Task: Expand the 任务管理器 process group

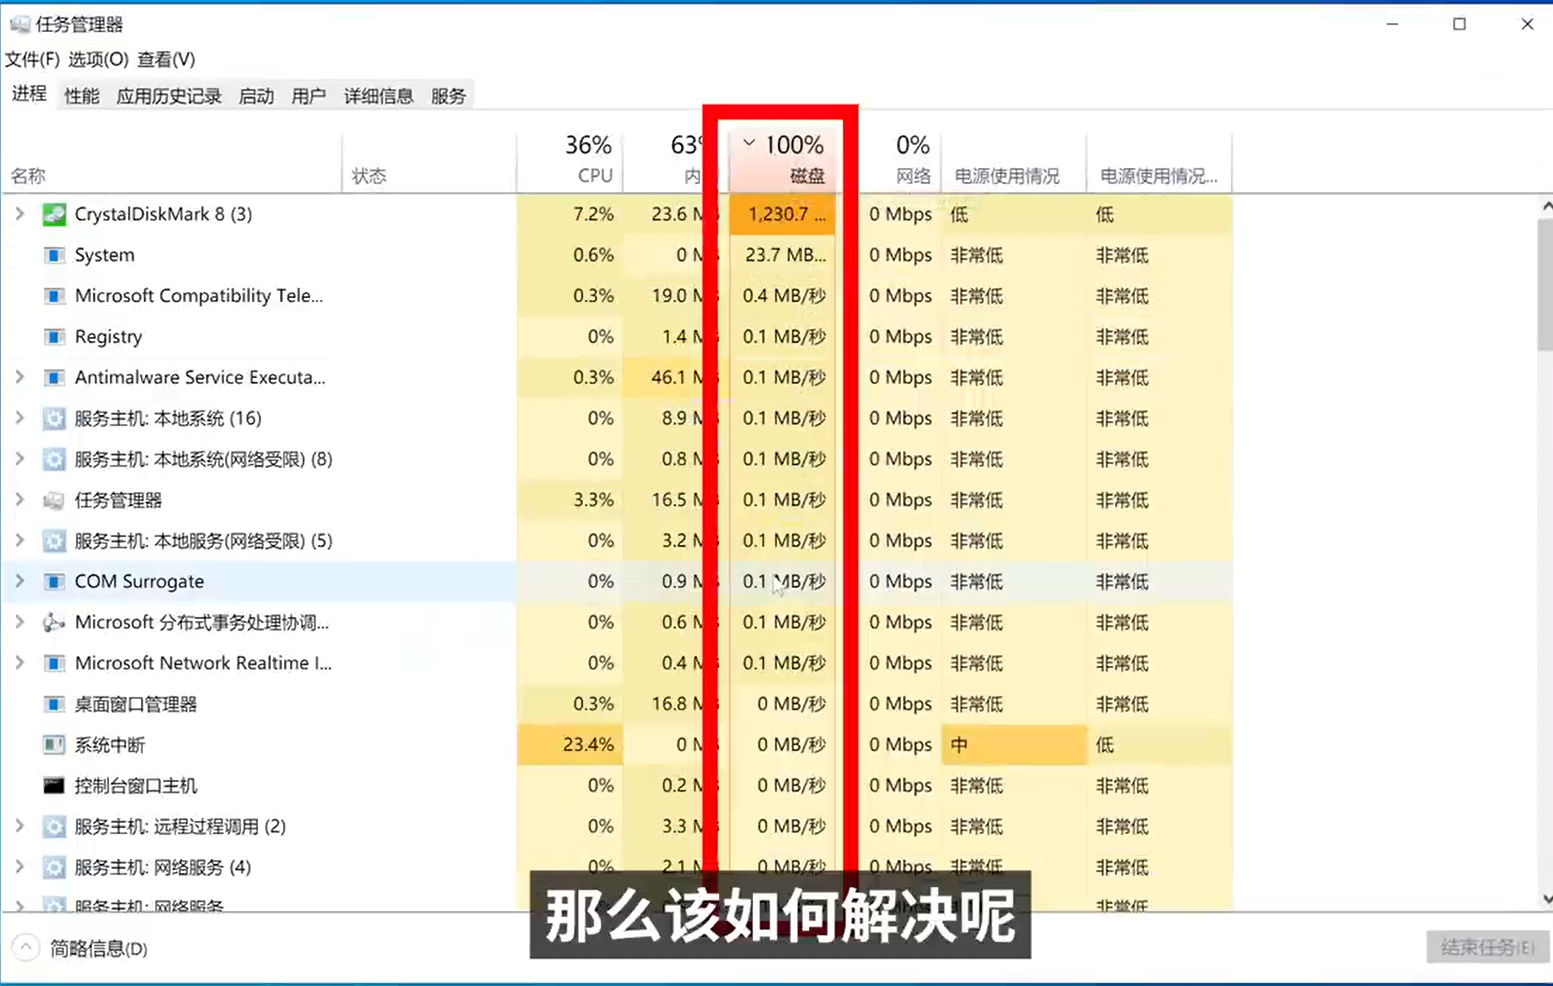Action: pos(19,500)
